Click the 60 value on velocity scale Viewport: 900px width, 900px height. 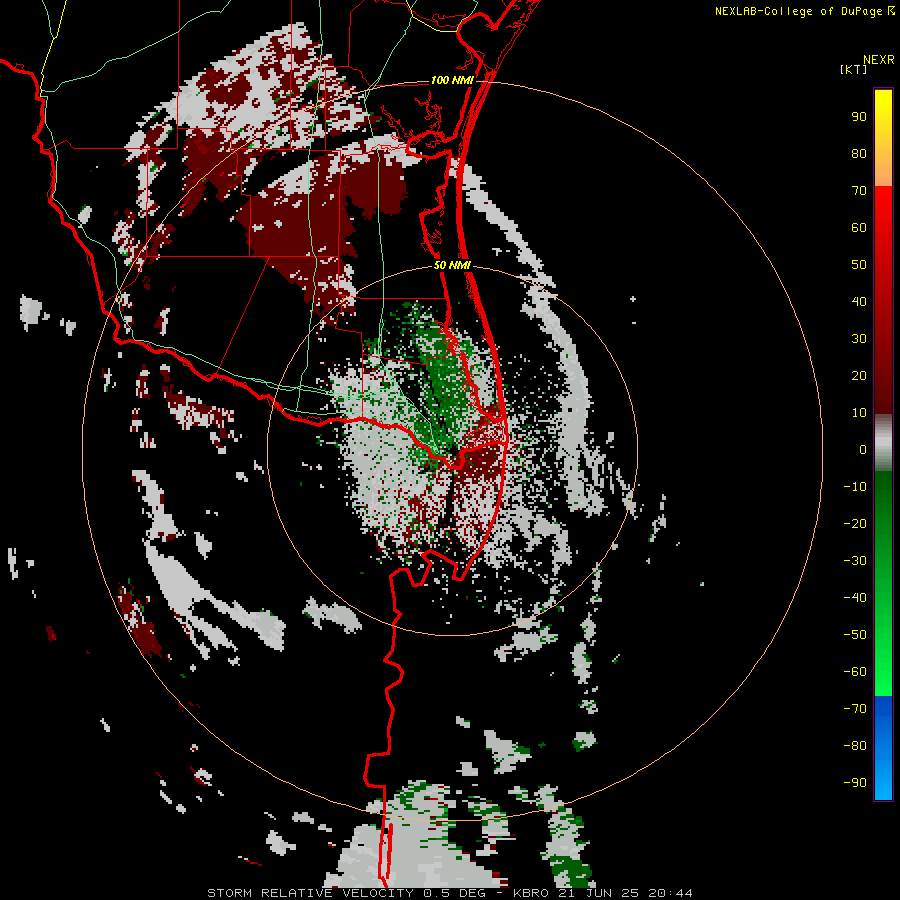click(859, 227)
